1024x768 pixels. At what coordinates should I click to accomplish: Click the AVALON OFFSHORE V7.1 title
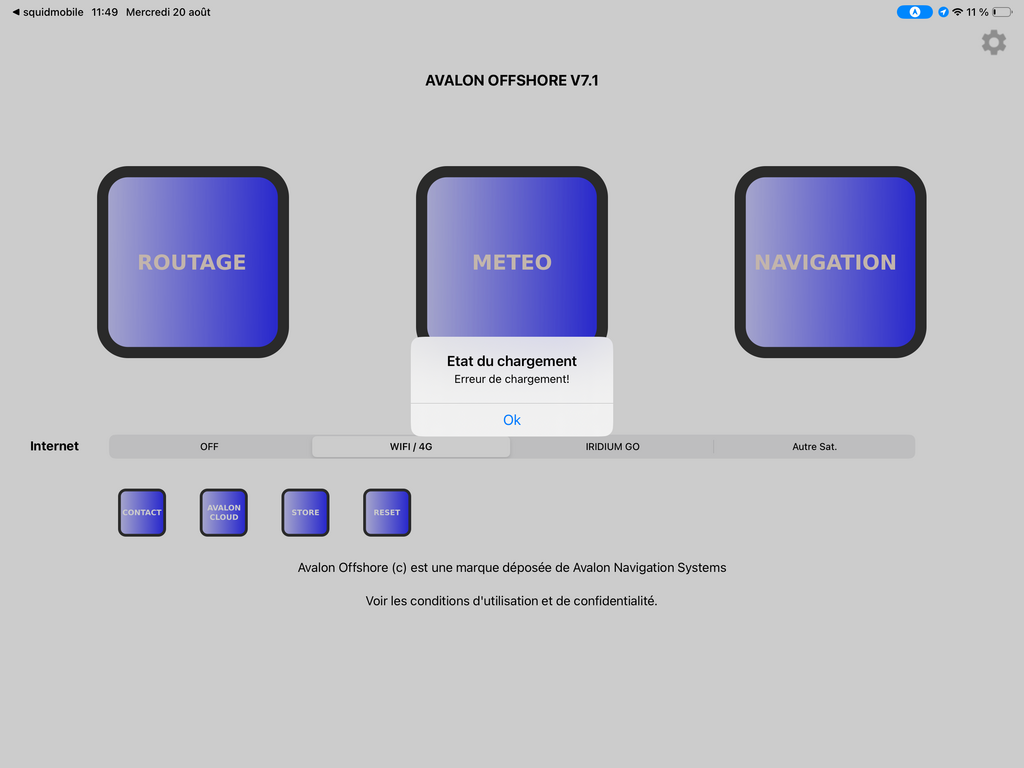[x=512, y=80]
